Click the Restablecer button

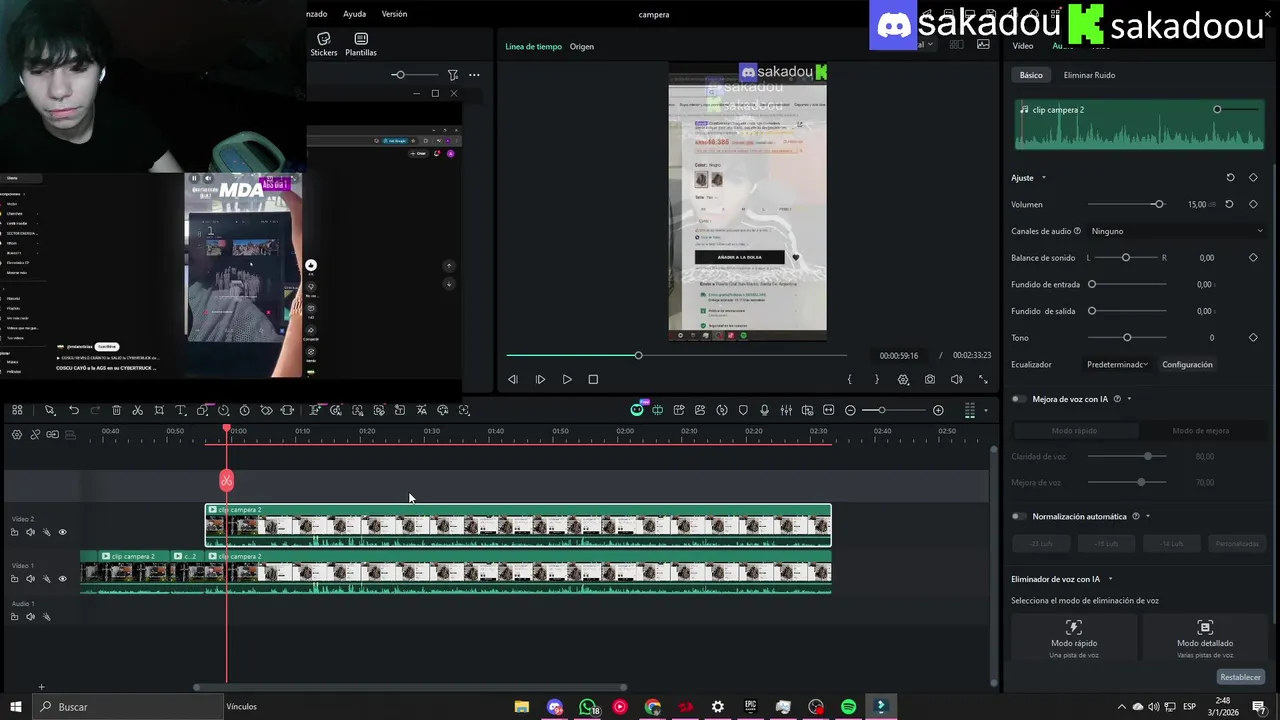point(1241,677)
